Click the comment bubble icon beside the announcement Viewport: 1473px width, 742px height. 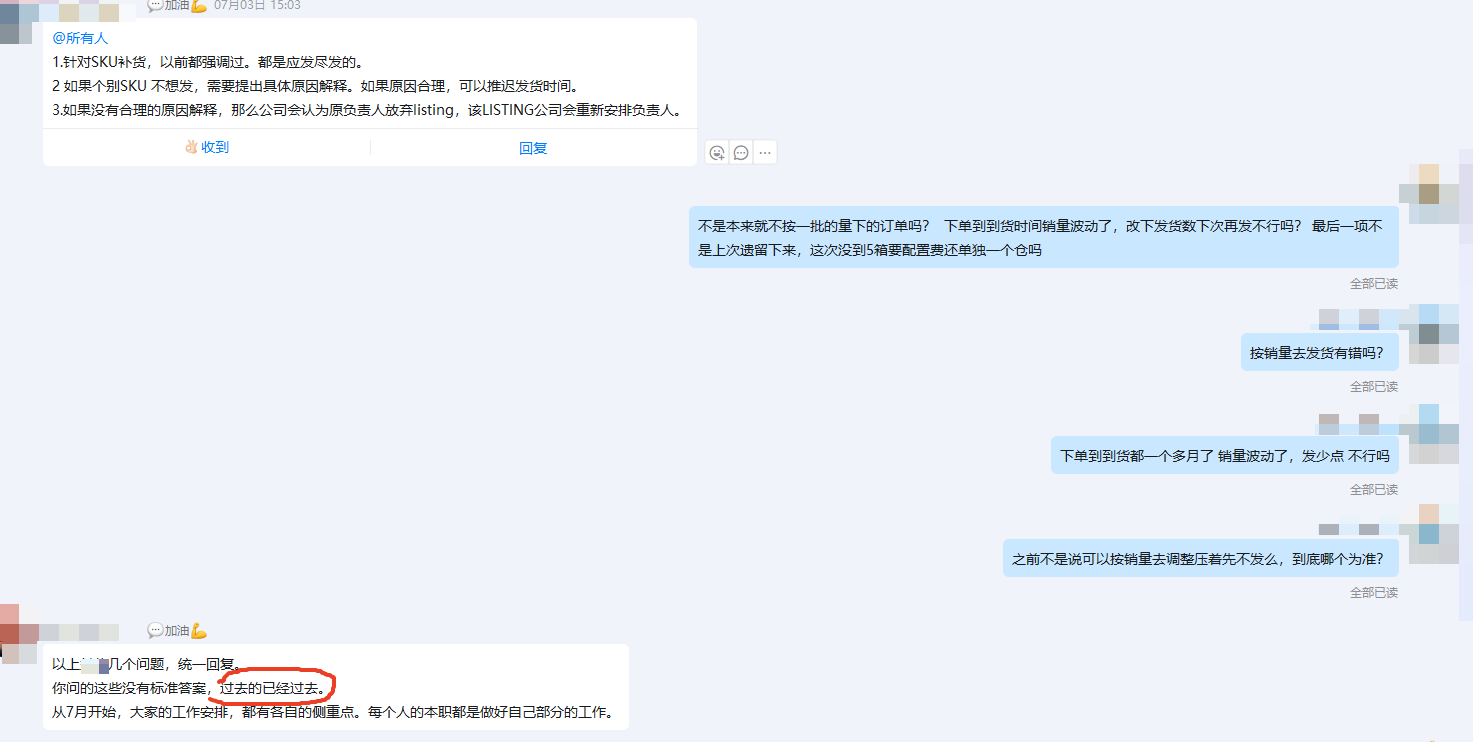(x=741, y=153)
